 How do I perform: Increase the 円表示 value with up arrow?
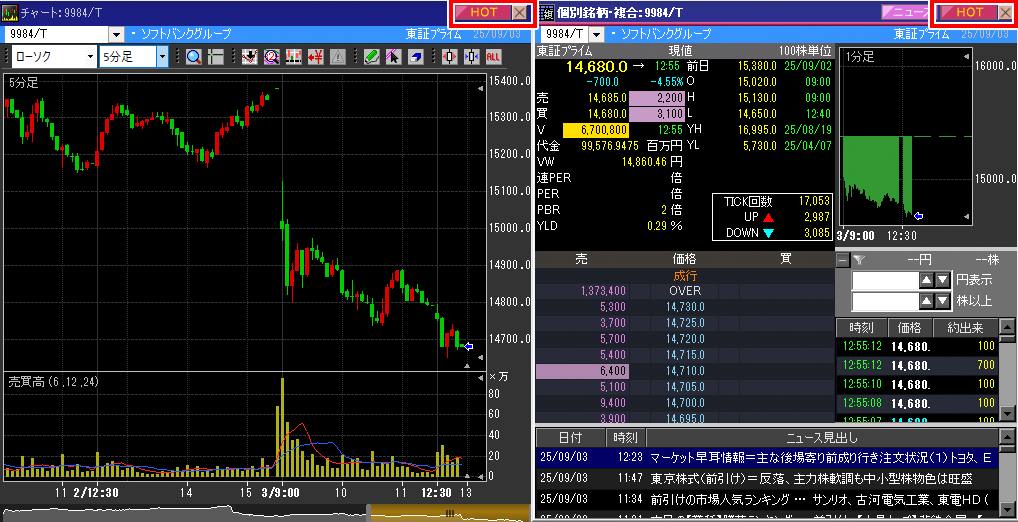coord(926,281)
